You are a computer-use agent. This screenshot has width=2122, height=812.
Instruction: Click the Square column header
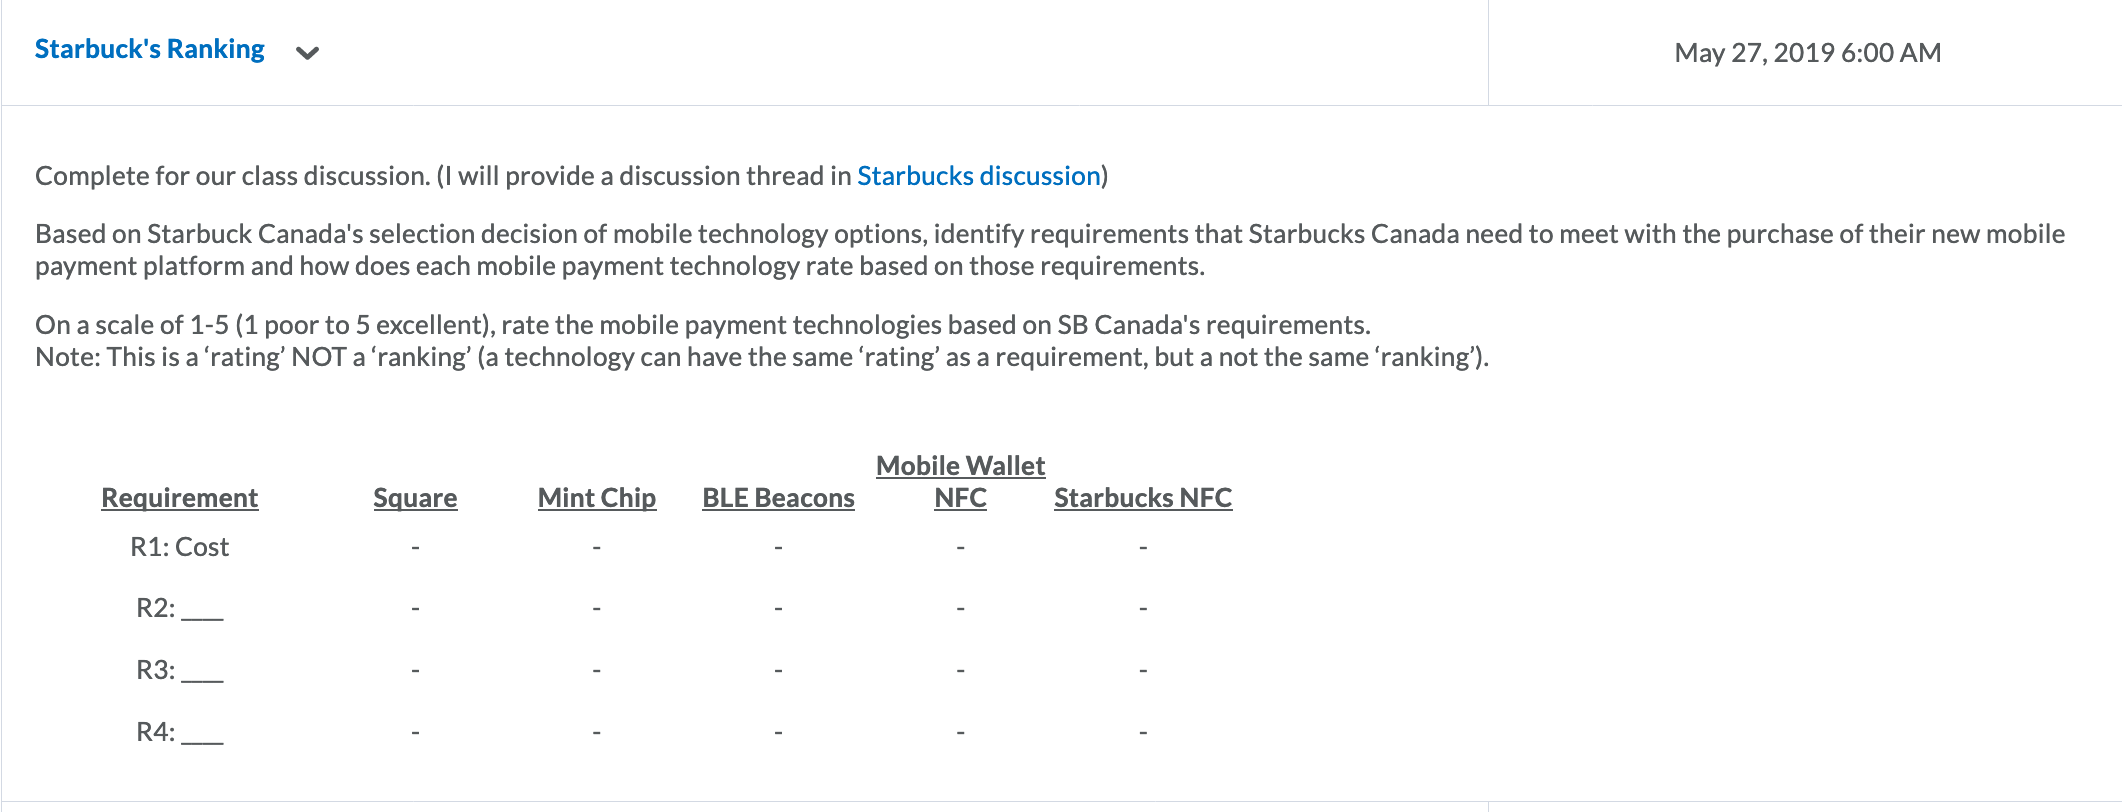point(415,498)
